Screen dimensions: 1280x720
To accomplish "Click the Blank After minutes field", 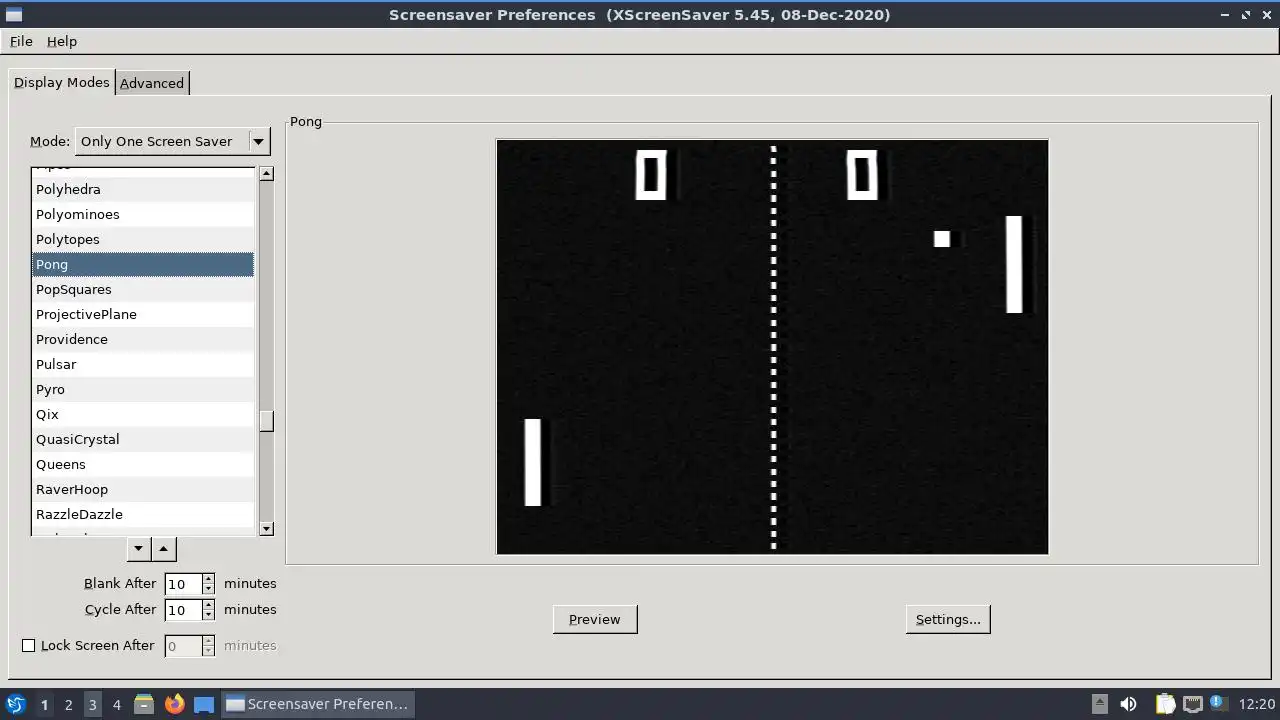I will click(x=183, y=584).
